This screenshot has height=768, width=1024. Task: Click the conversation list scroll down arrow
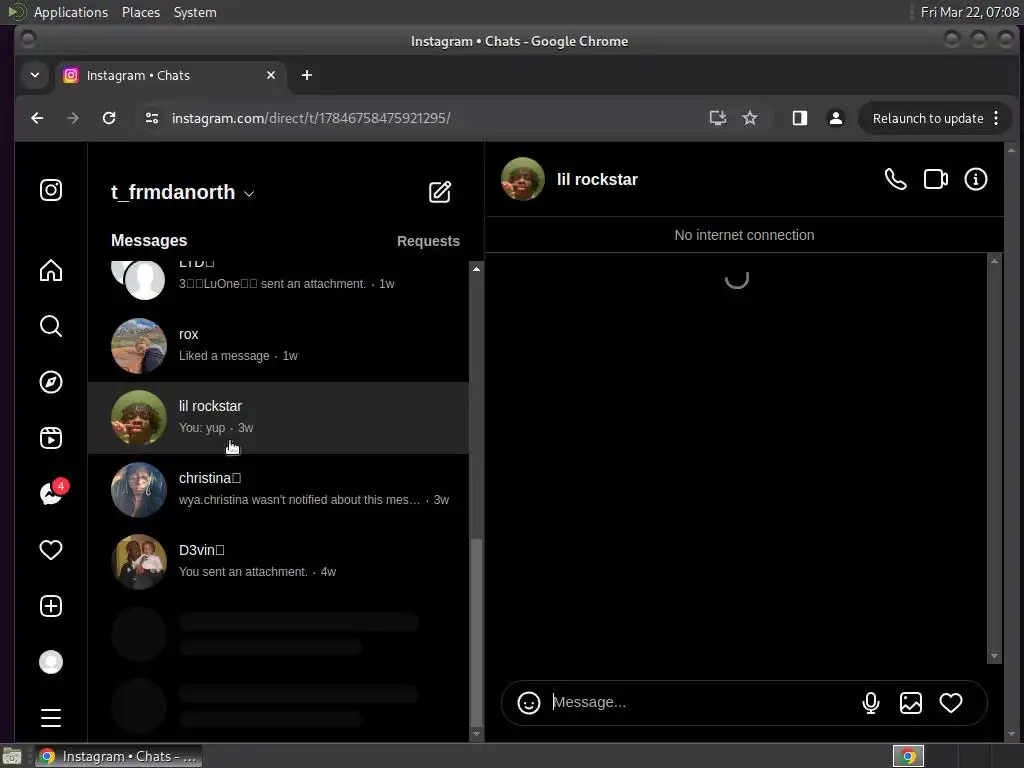point(477,734)
